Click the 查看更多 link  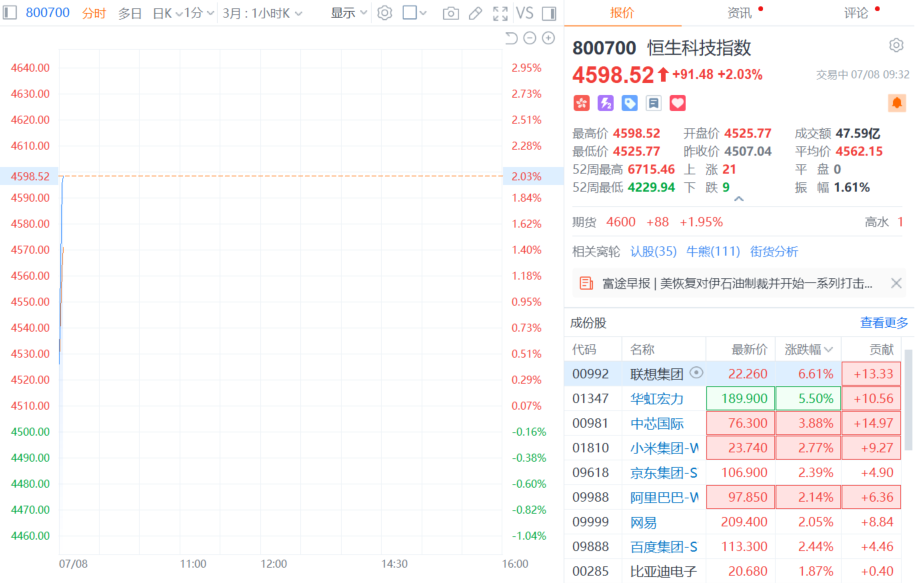click(884, 323)
